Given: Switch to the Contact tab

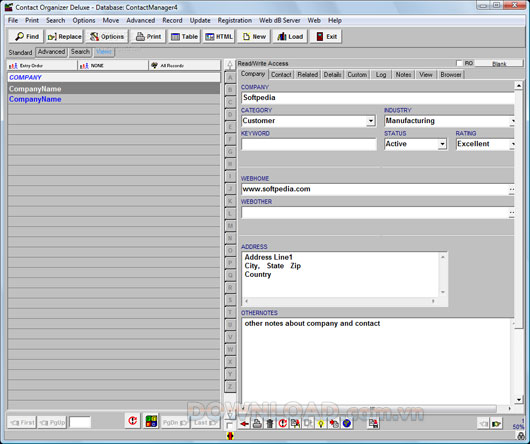Looking at the screenshot, I should pos(281,75).
